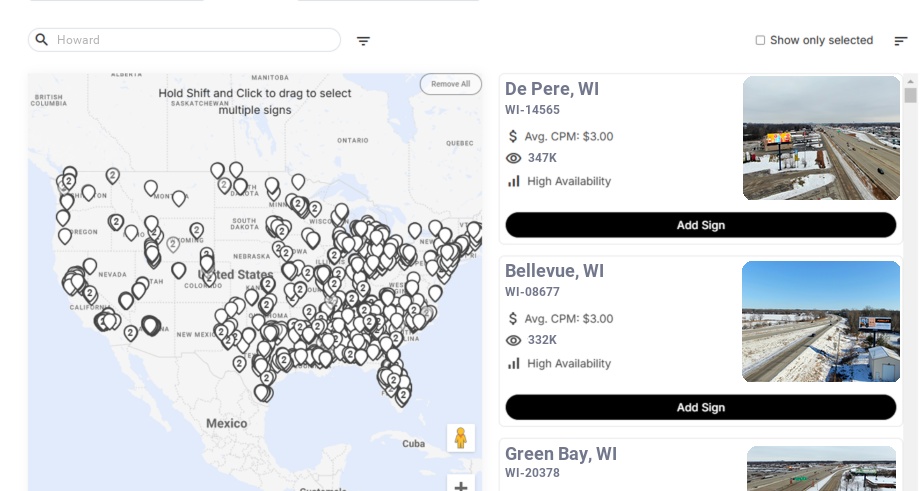Add the Bellevue, WI sign
The image size is (920, 491).
click(700, 407)
